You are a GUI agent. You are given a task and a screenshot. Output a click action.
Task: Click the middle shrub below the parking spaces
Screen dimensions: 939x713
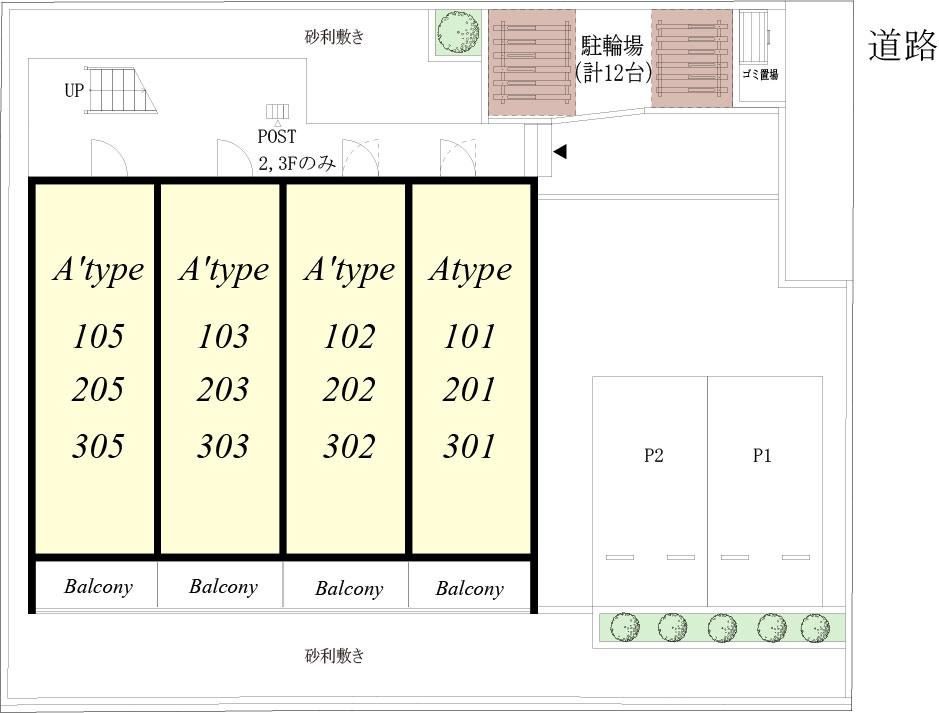tap(721, 628)
